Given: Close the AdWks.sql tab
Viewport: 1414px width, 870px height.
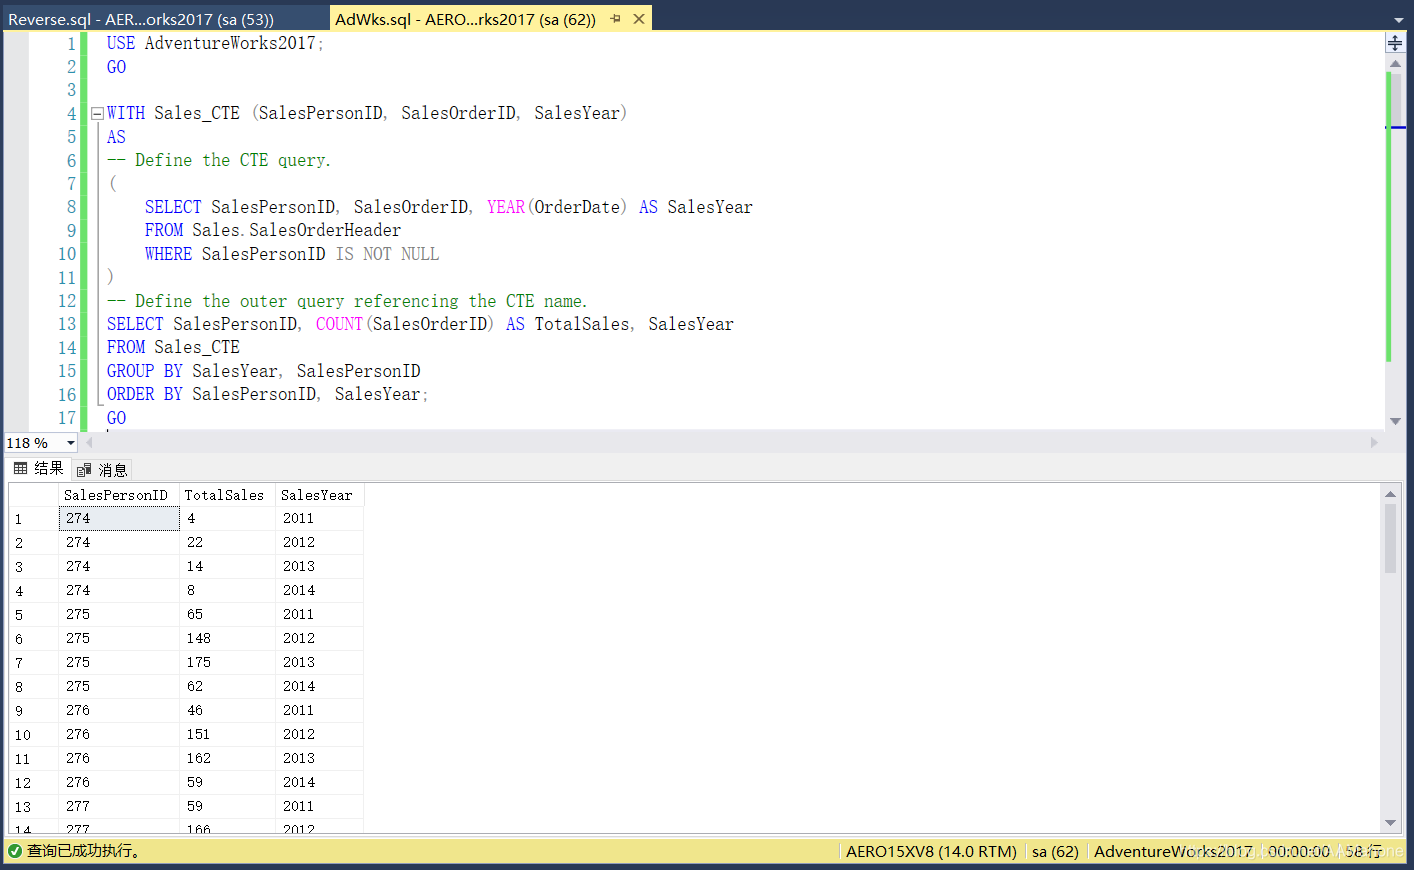Looking at the screenshot, I should 639,19.
